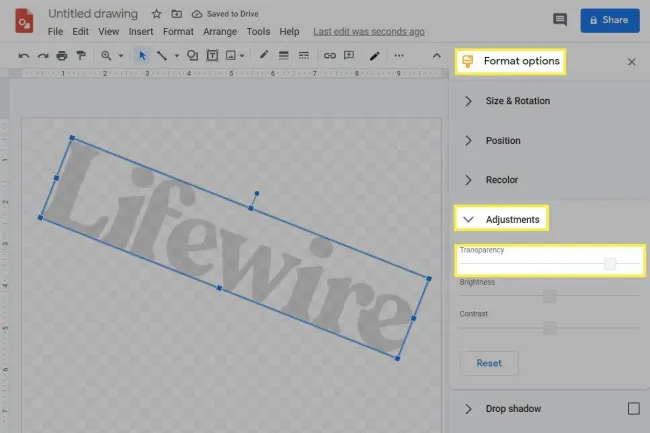This screenshot has height=433, width=650.
Task: Select the Paint format tool
Action: click(x=80, y=56)
